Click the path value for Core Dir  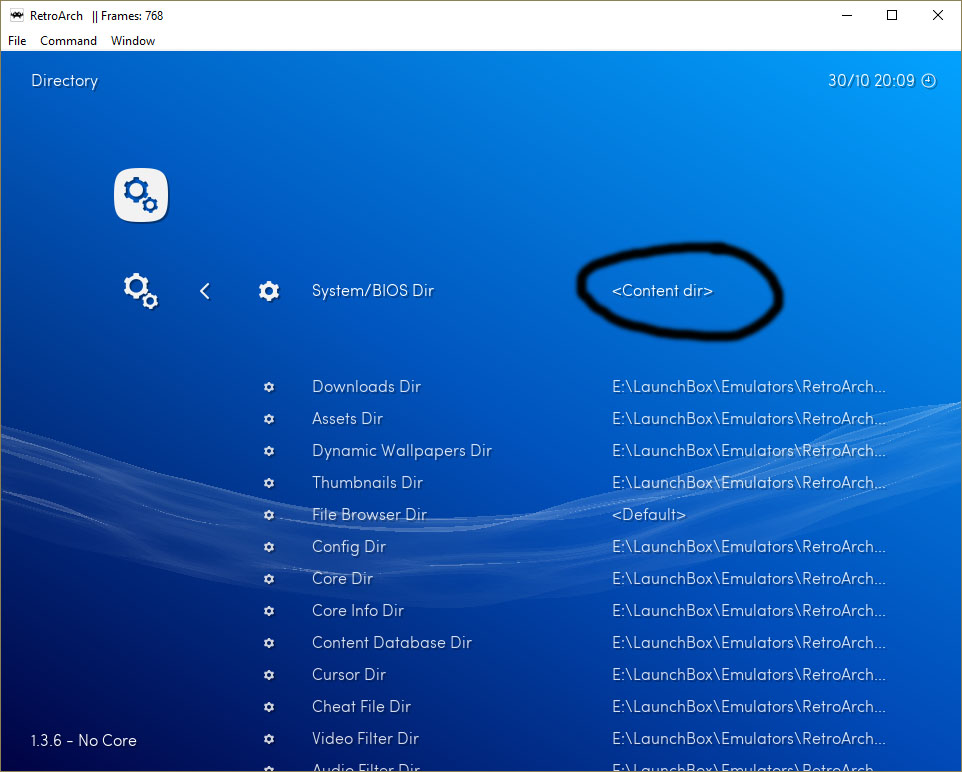click(x=748, y=579)
